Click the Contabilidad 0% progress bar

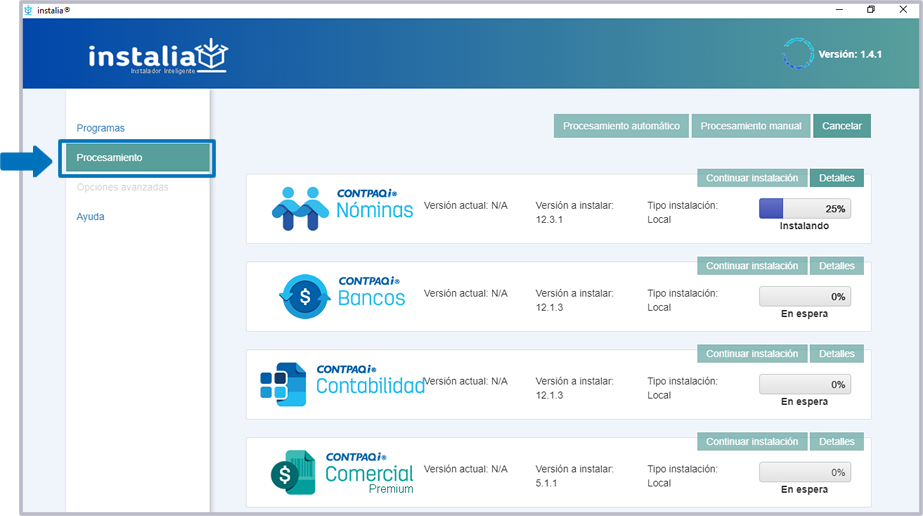coord(805,384)
